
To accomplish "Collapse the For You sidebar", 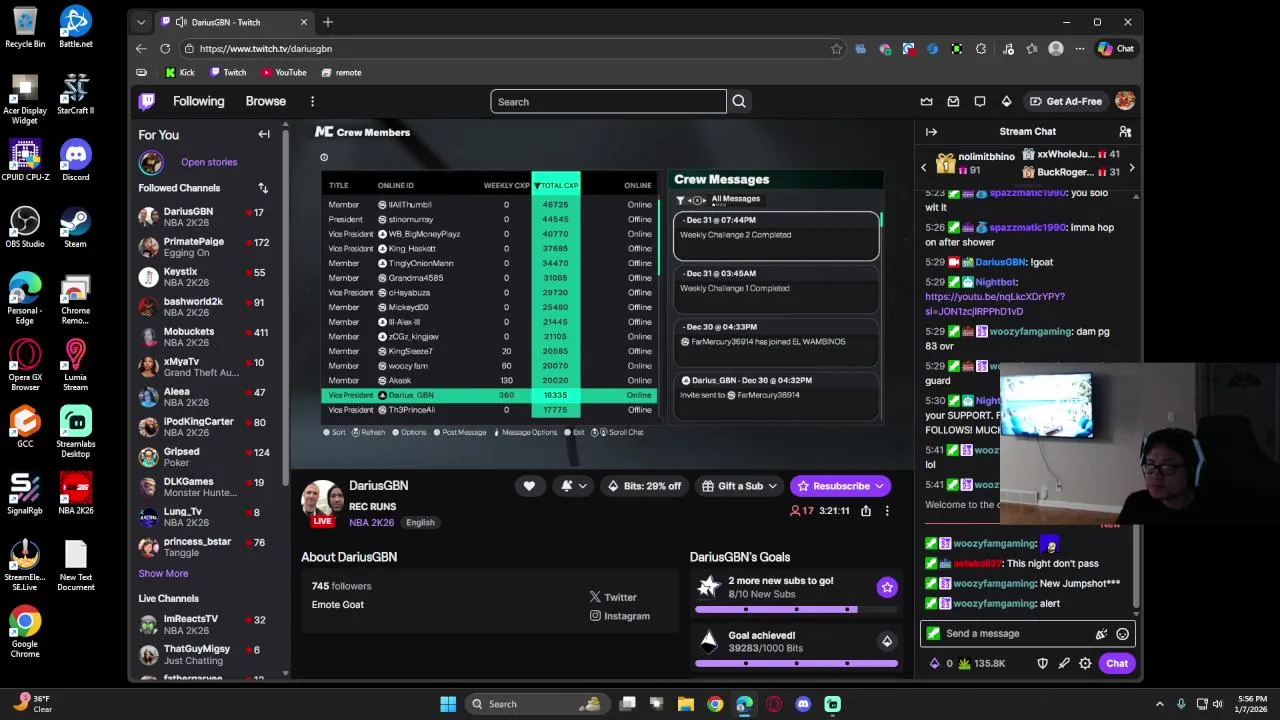I will [x=264, y=134].
